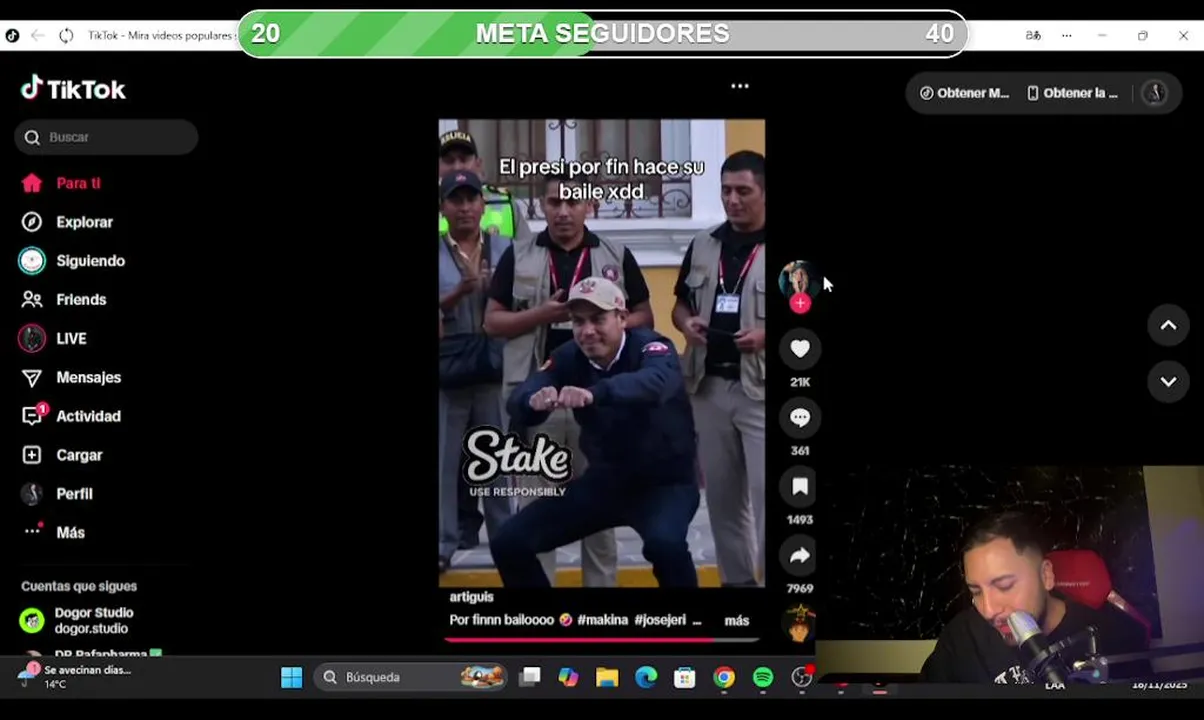This screenshot has height=720, width=1204.
Task: Expand the caption with 'más'
Action: 737,621
